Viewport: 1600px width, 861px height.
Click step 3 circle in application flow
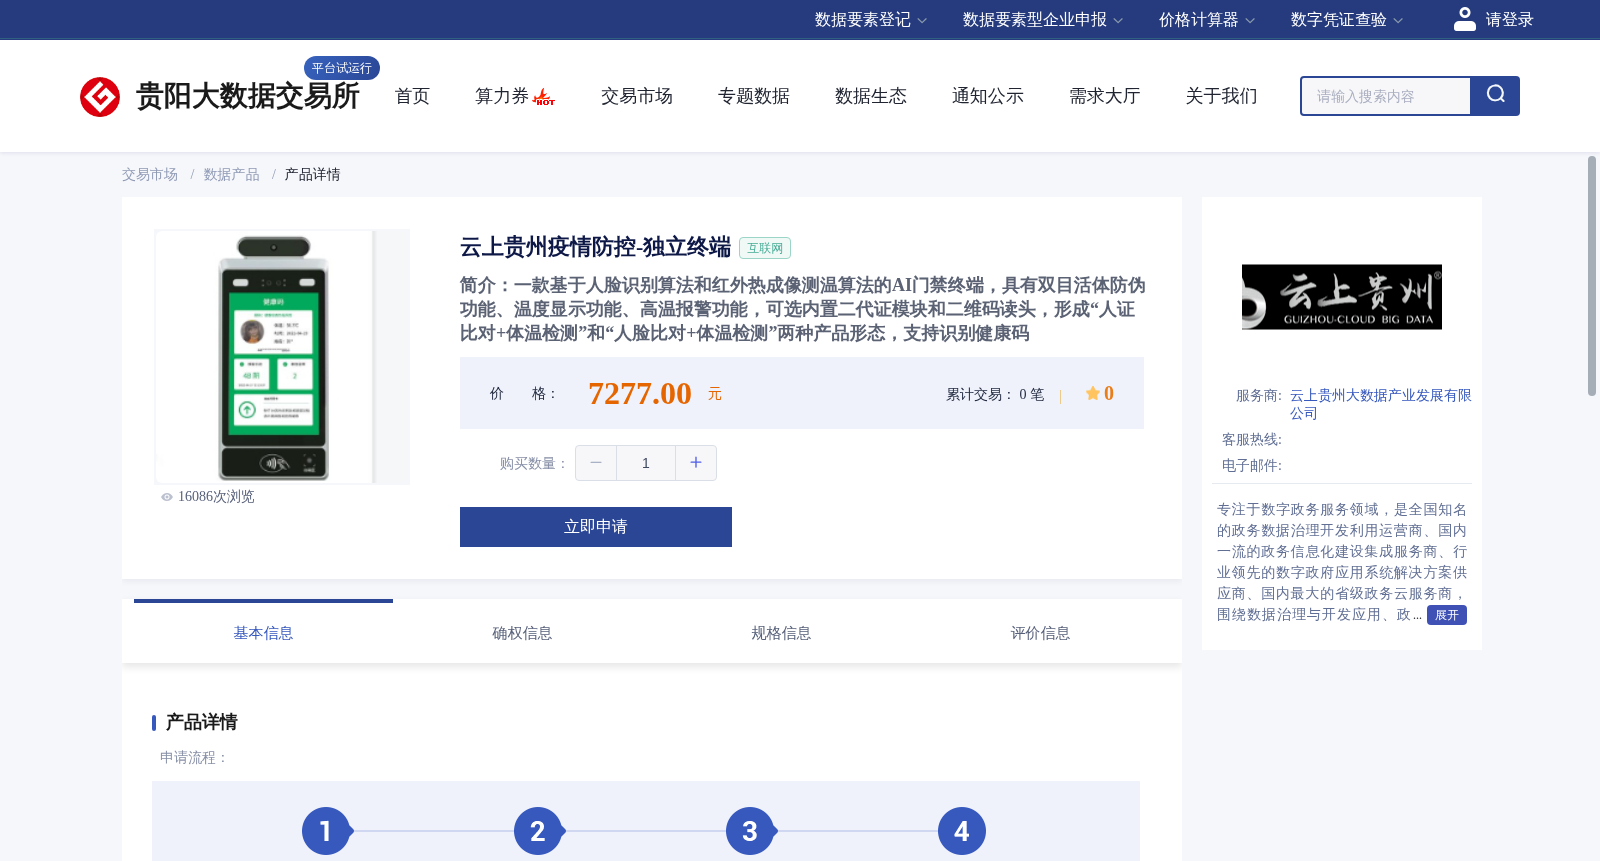coord(750,831)
